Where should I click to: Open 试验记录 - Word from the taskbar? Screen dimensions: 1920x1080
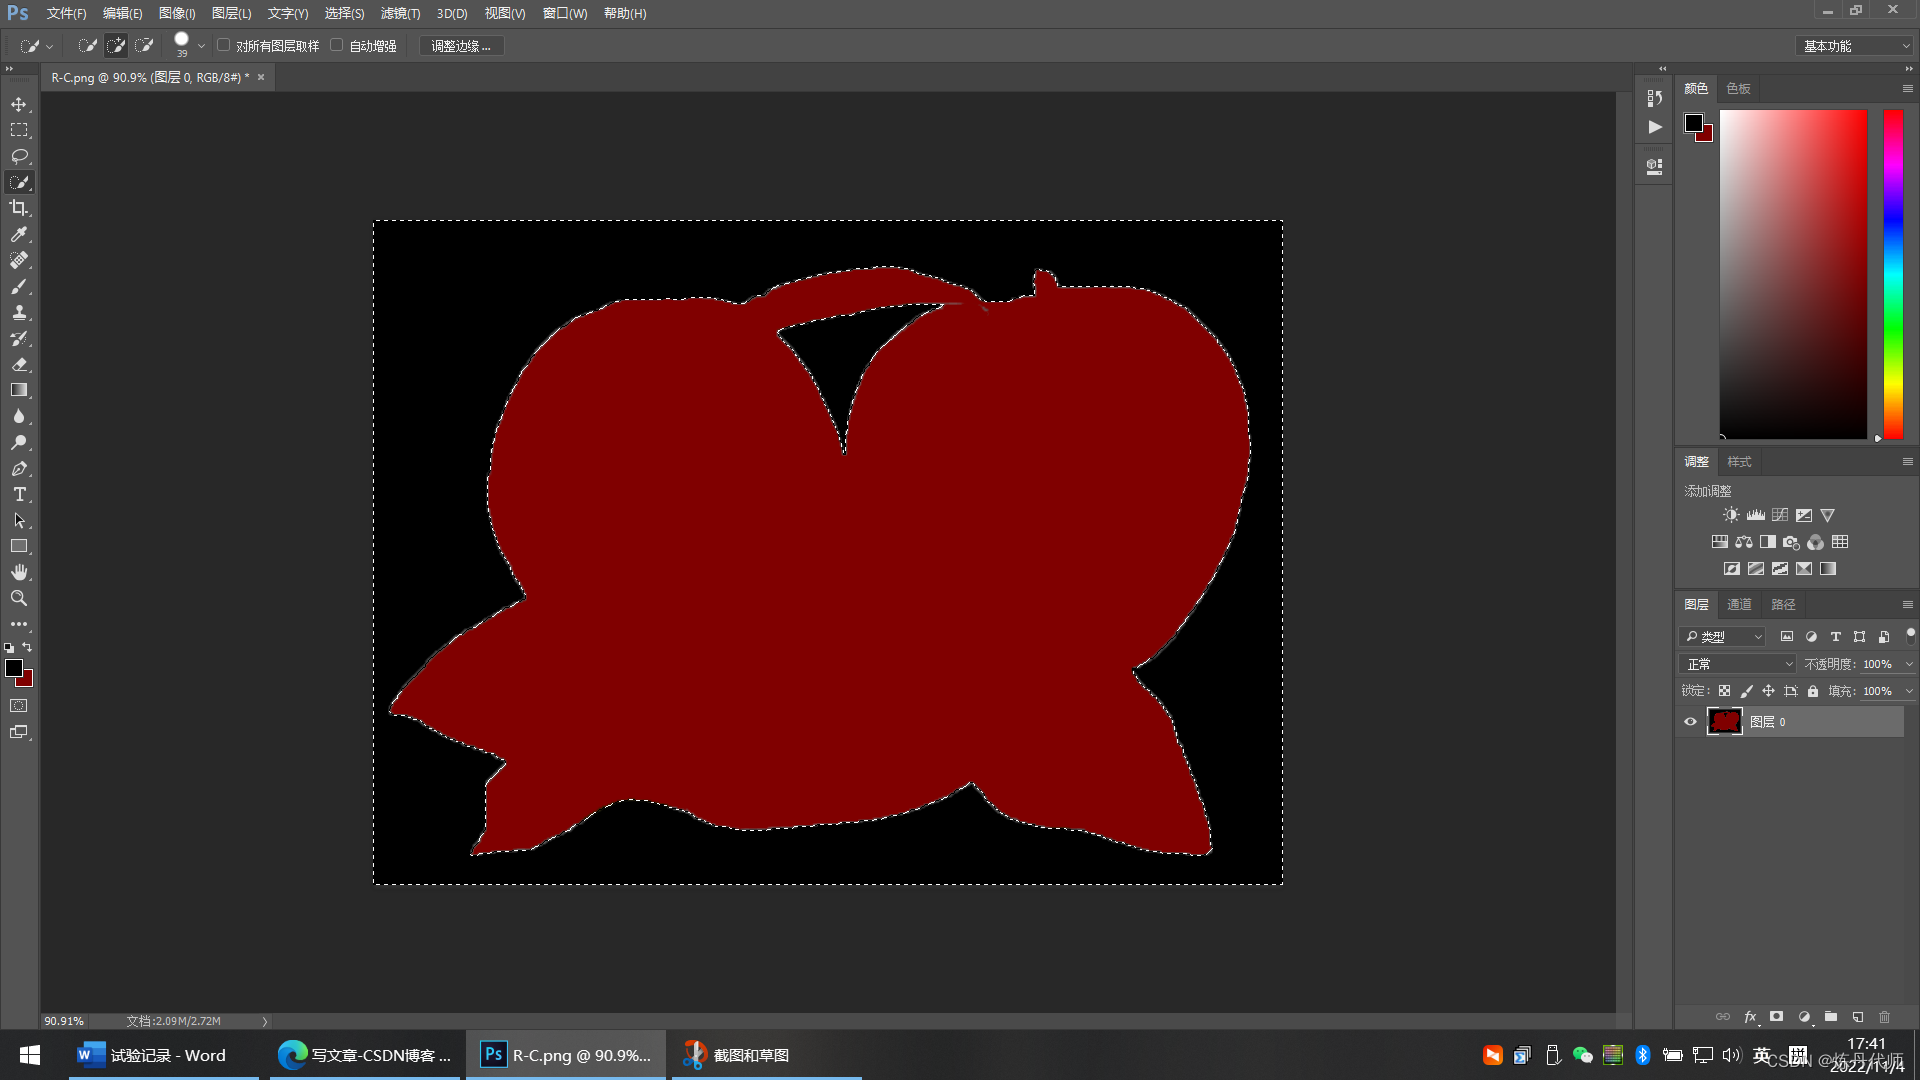tap(164, 1055)
